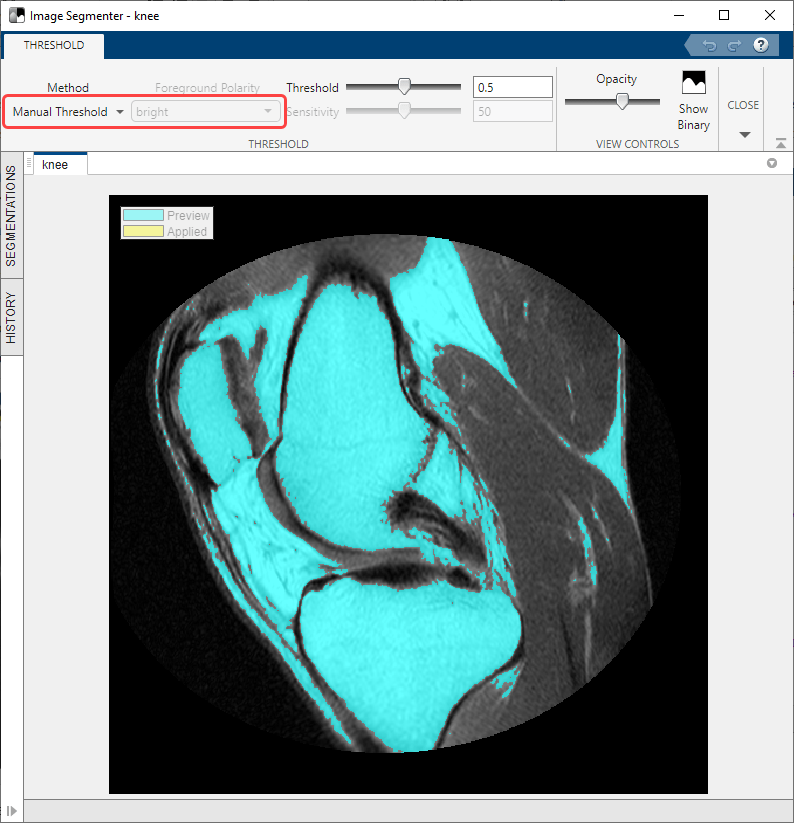
Task: Click the Opacity slider handle
Action: click(x=622, y=101)
